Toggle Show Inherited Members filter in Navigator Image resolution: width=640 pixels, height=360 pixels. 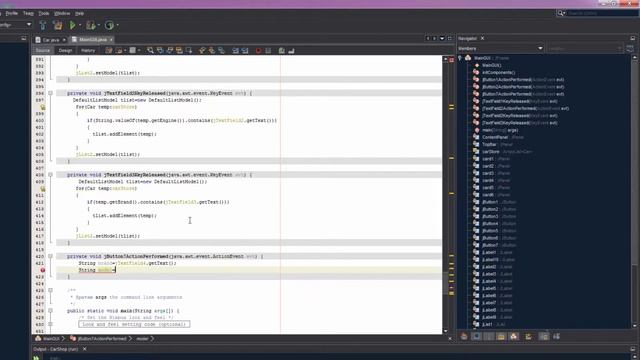[x=464, y=336]
